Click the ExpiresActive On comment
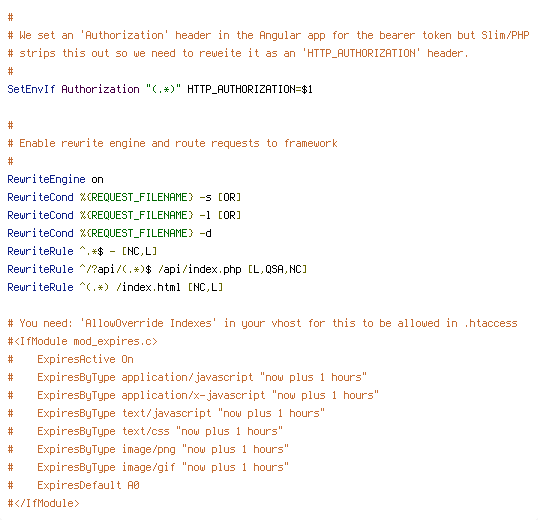The height and width of the screenshot is (520, 538). (x=85, y=359)
